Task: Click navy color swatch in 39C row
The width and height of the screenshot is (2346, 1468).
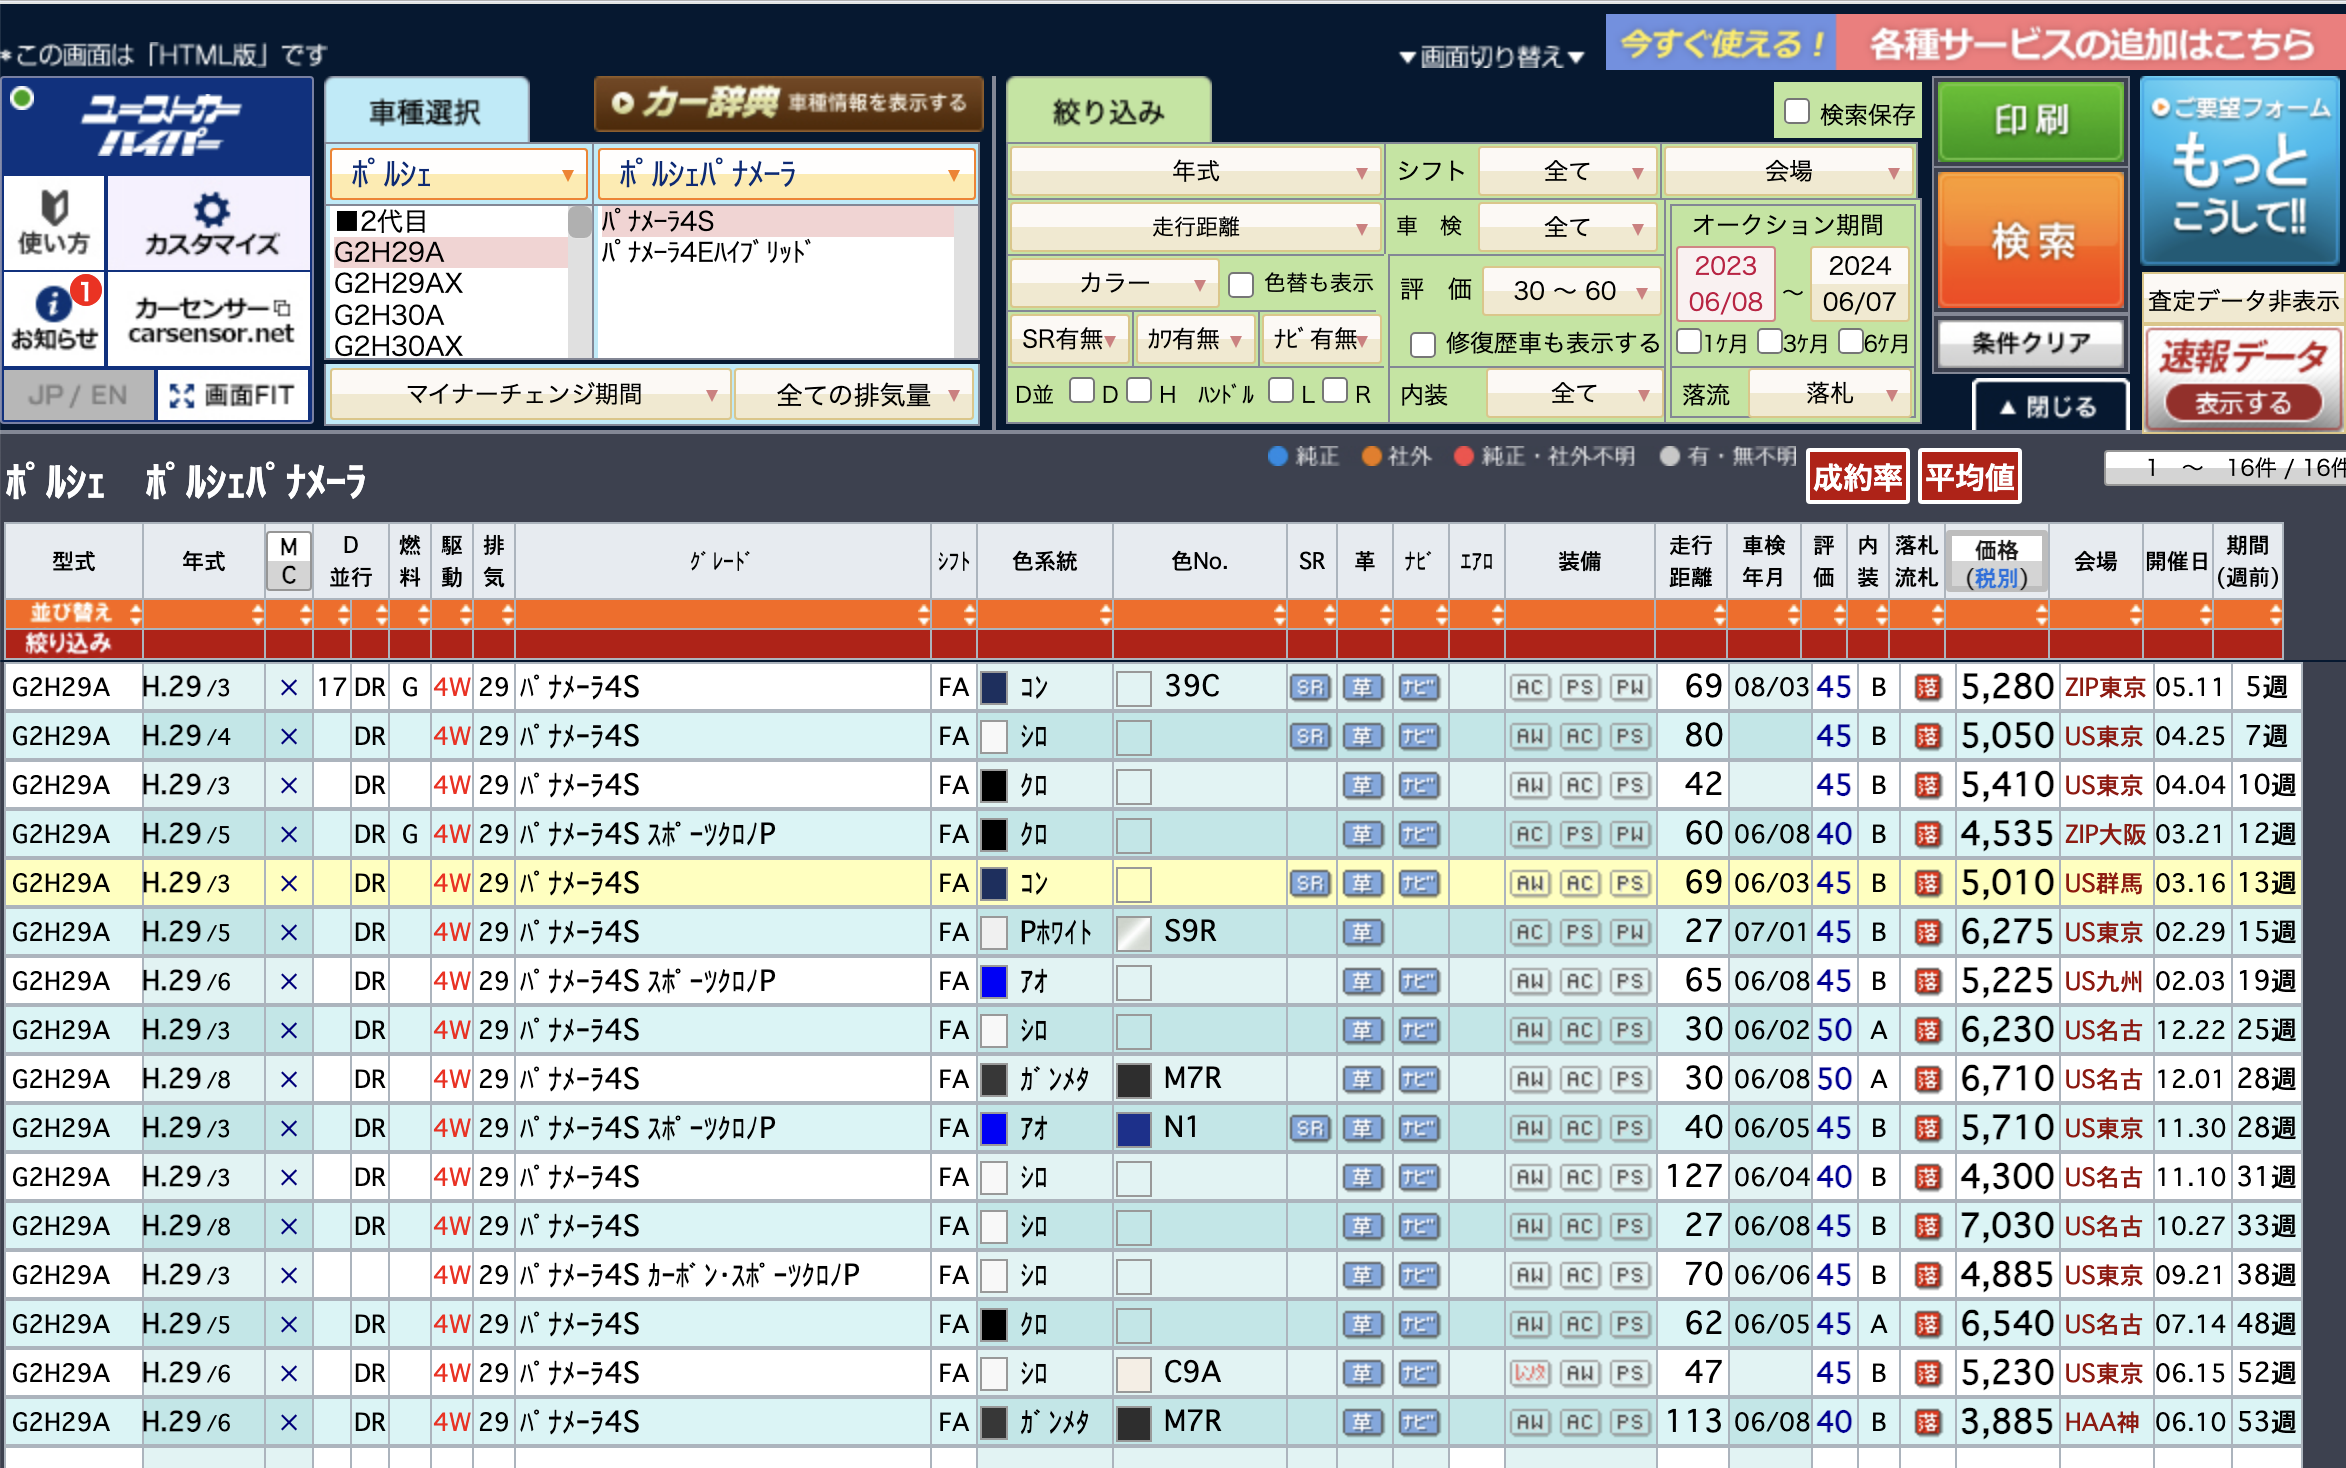Action: click(x=993, y=687)
